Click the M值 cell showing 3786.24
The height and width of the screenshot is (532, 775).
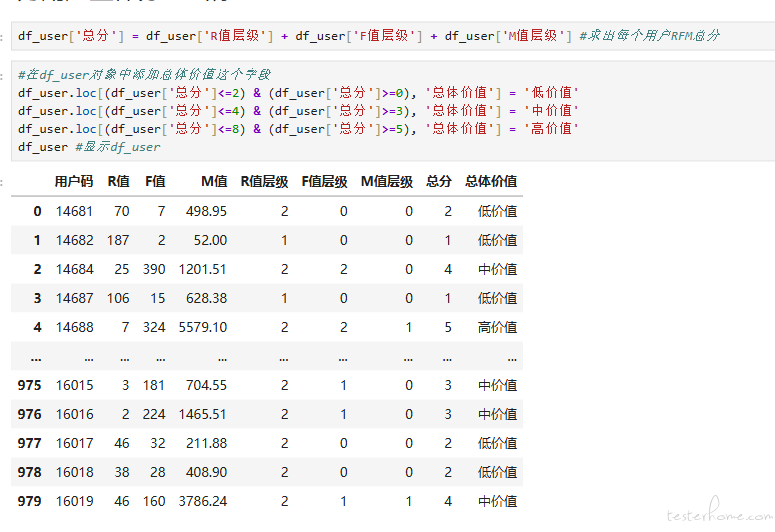[x=202, y=501]
